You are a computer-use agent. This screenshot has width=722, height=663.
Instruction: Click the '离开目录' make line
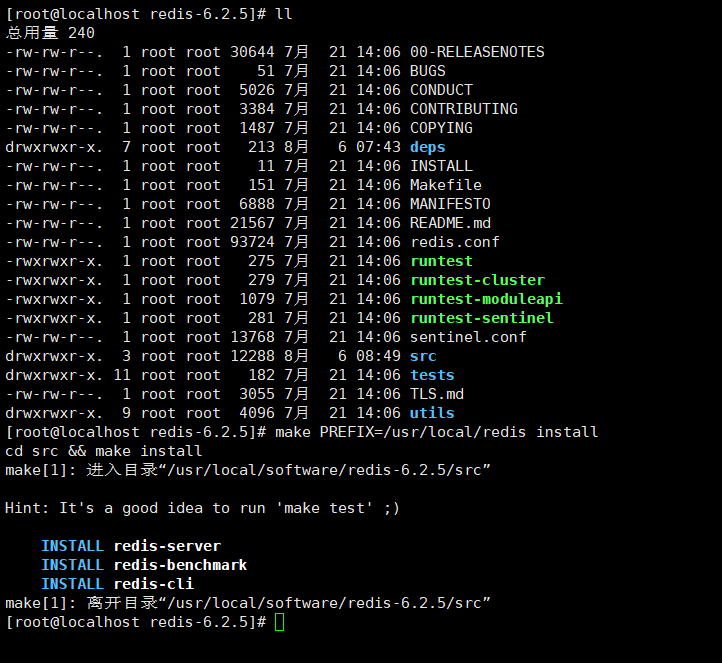point(248,603)
